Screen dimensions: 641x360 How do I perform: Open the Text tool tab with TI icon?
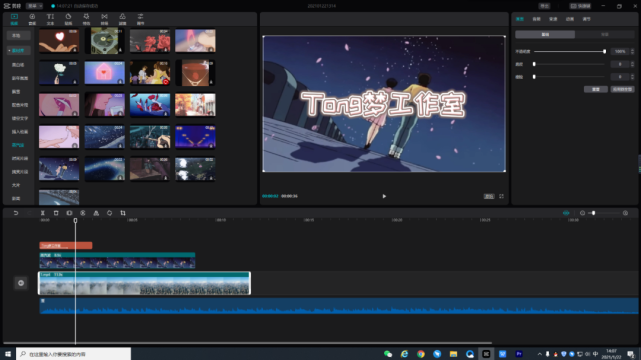[x=50, y=19]
